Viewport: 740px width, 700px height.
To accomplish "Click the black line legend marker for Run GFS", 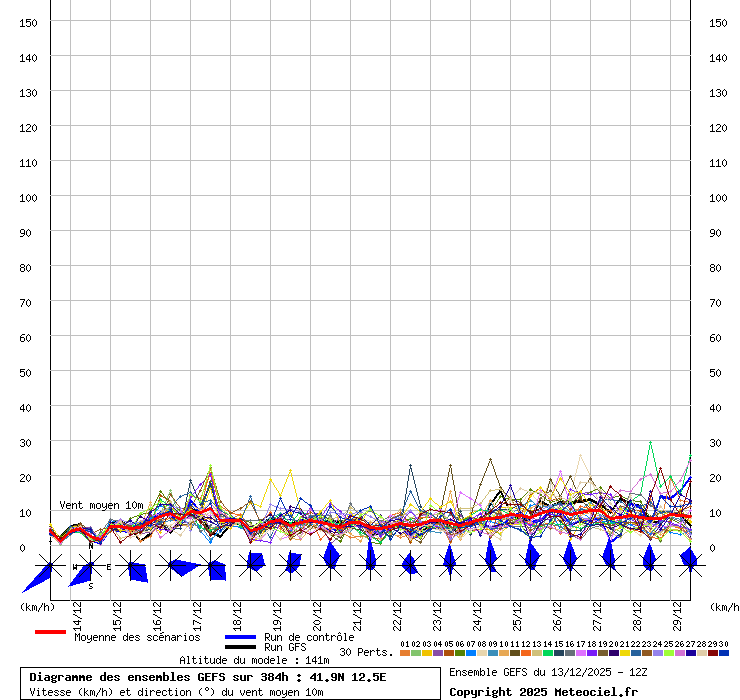I will [x=240, y=648].
